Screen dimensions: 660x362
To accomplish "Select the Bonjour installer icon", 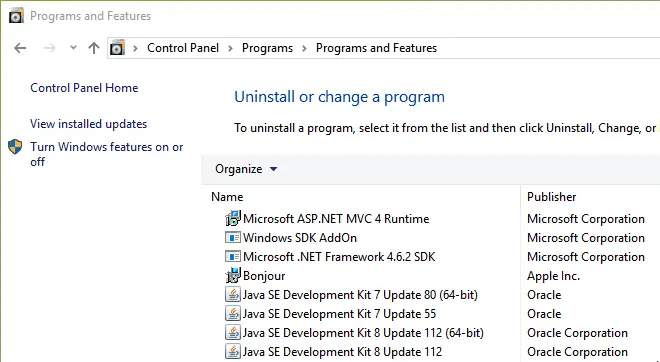I will (233, 276).
